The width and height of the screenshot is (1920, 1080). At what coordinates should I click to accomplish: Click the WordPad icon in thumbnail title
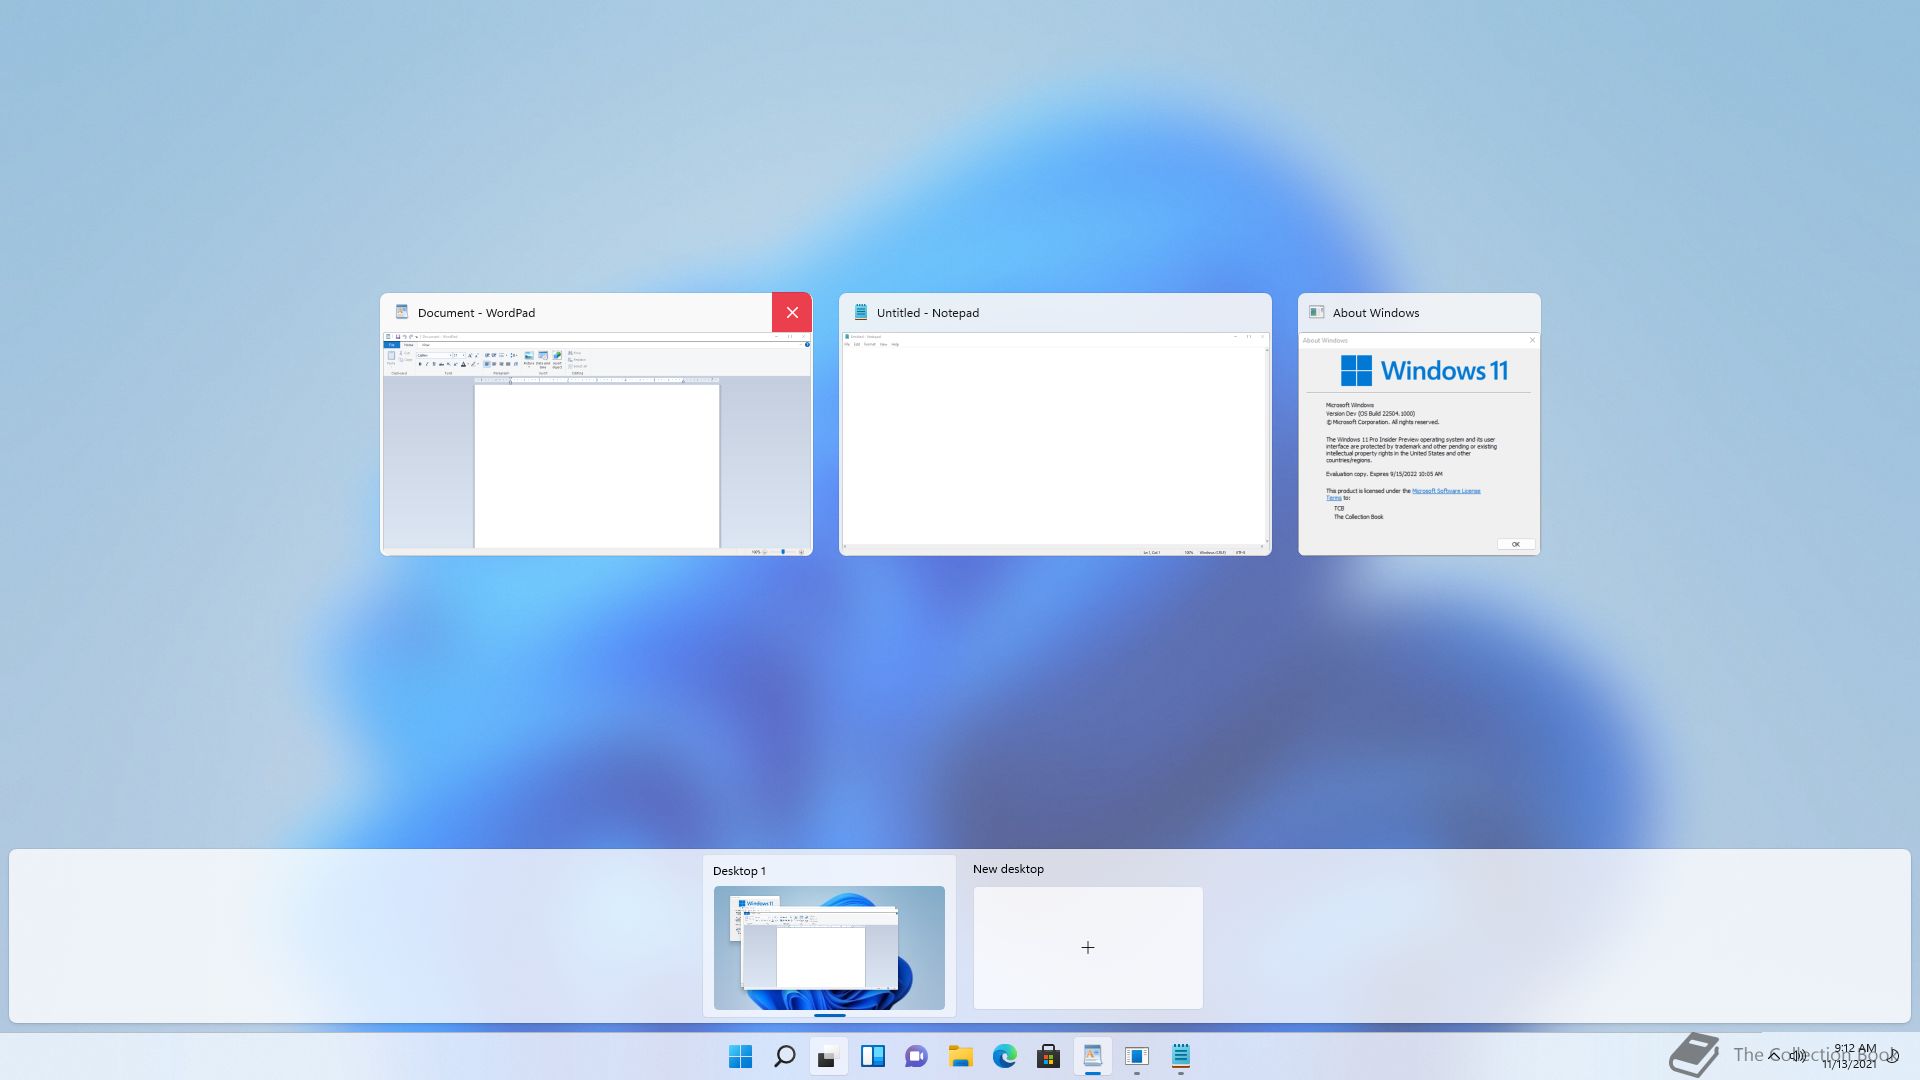point(402,312)
